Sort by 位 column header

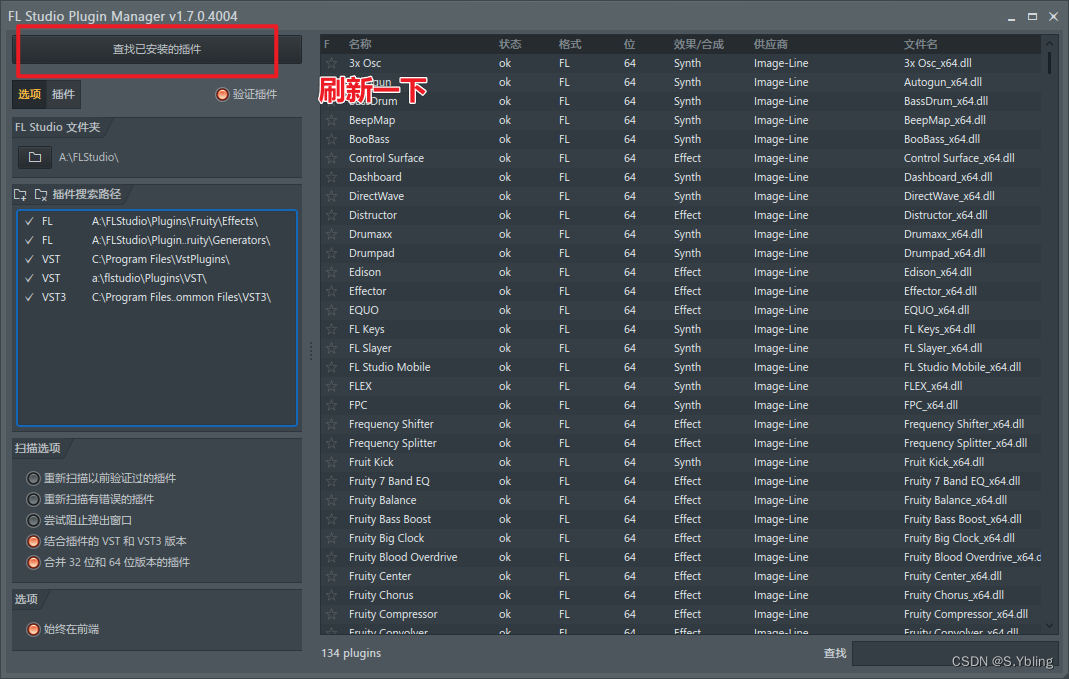tap(629, 44)
